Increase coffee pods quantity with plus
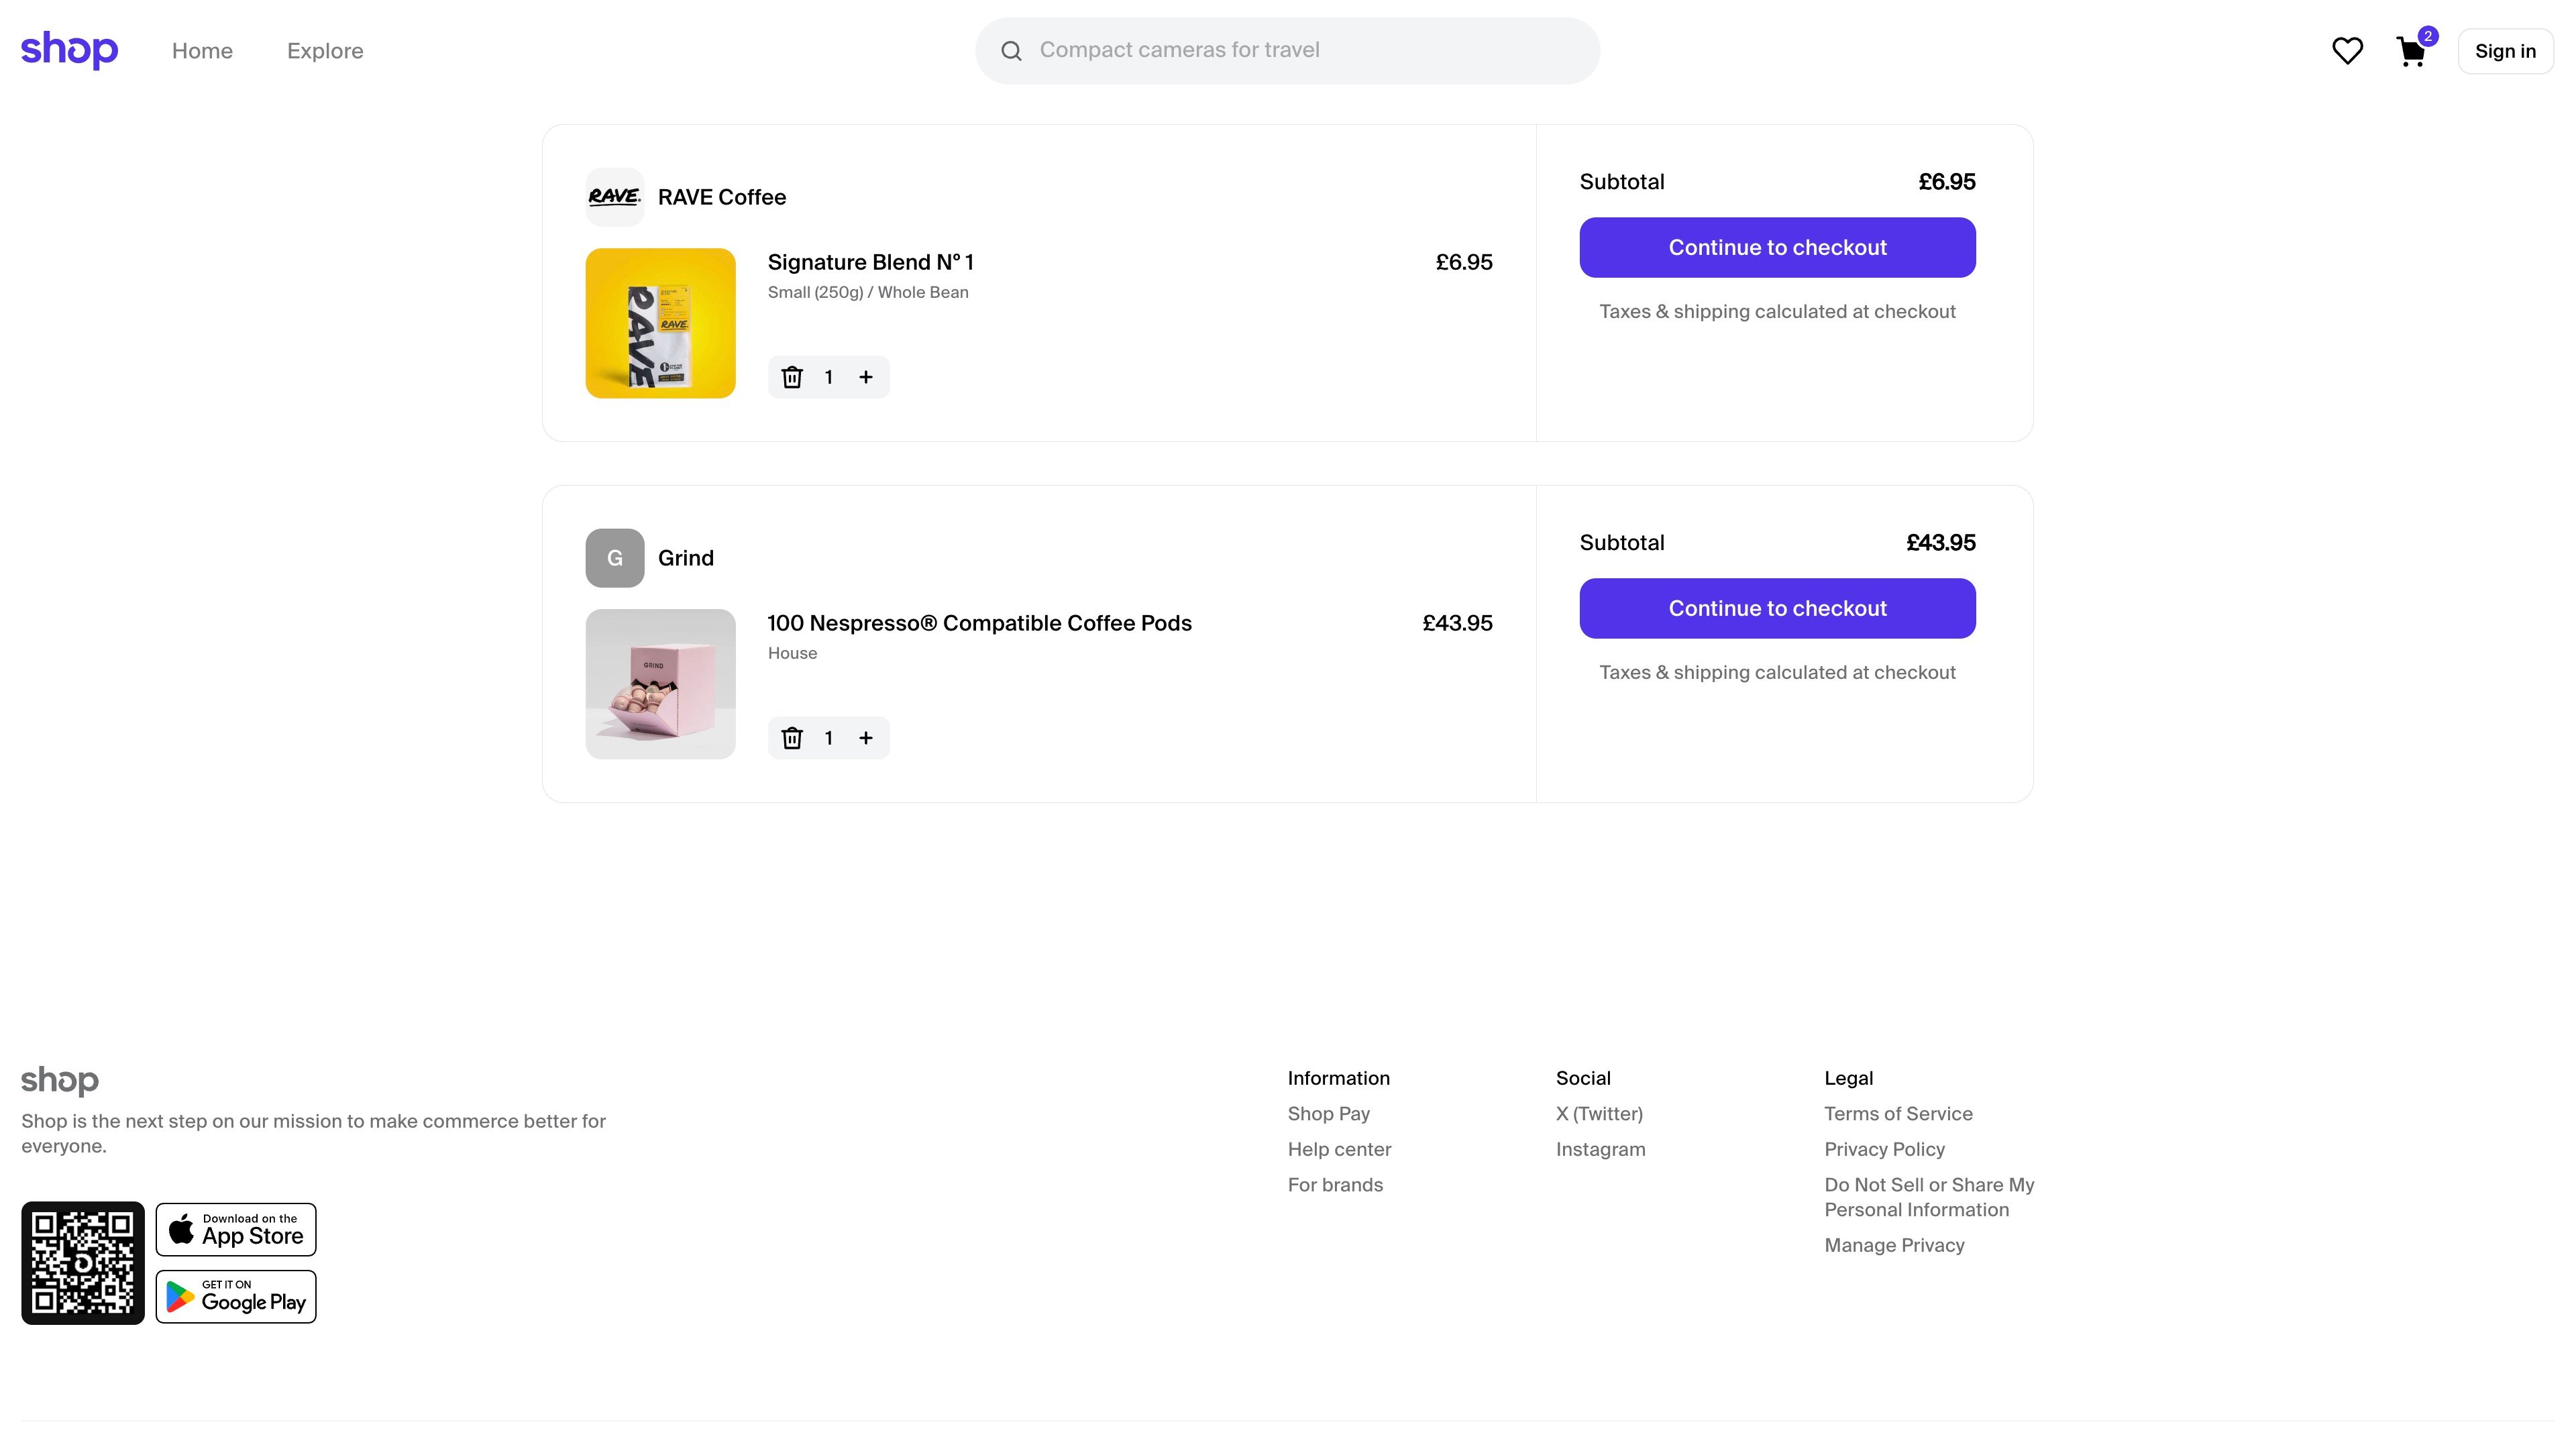 pyautogui.click(x=866, y=737)
